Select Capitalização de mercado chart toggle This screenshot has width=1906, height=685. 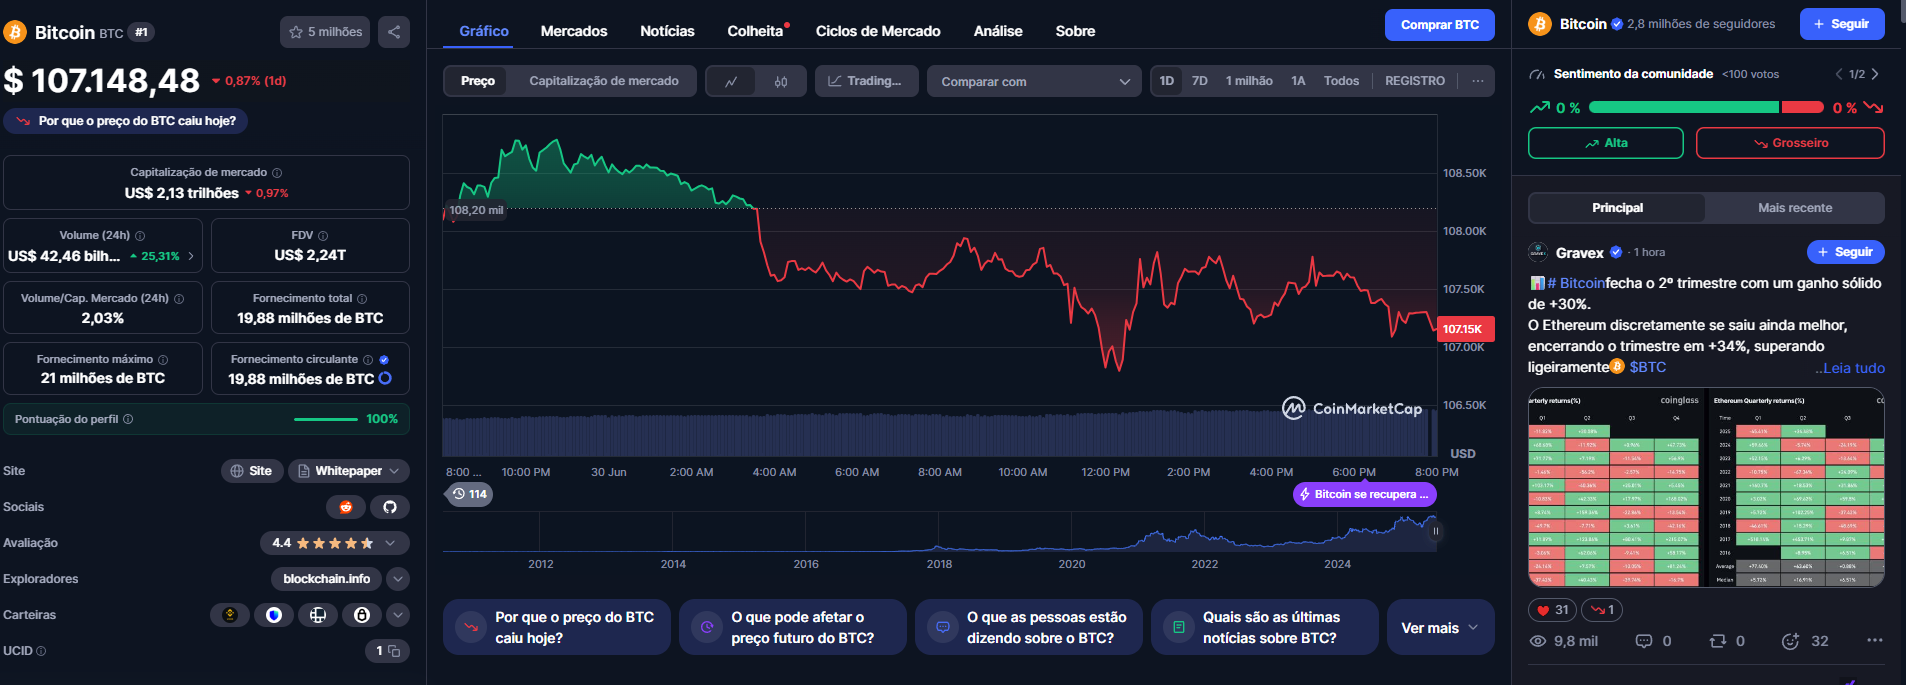604,81
